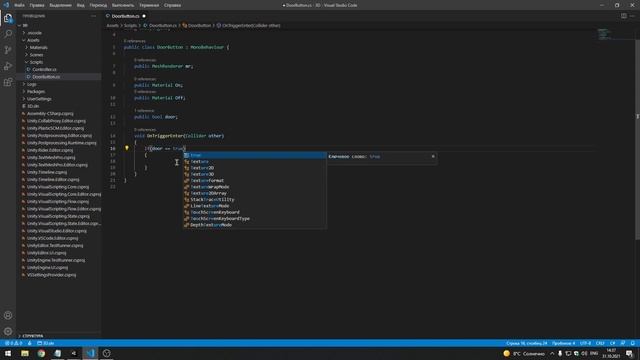The height and width of the screenshot is (360, 640).
Task: Click UTF-8 encoding in status bar
Action: pyautogui.click(x=585, y=343)
